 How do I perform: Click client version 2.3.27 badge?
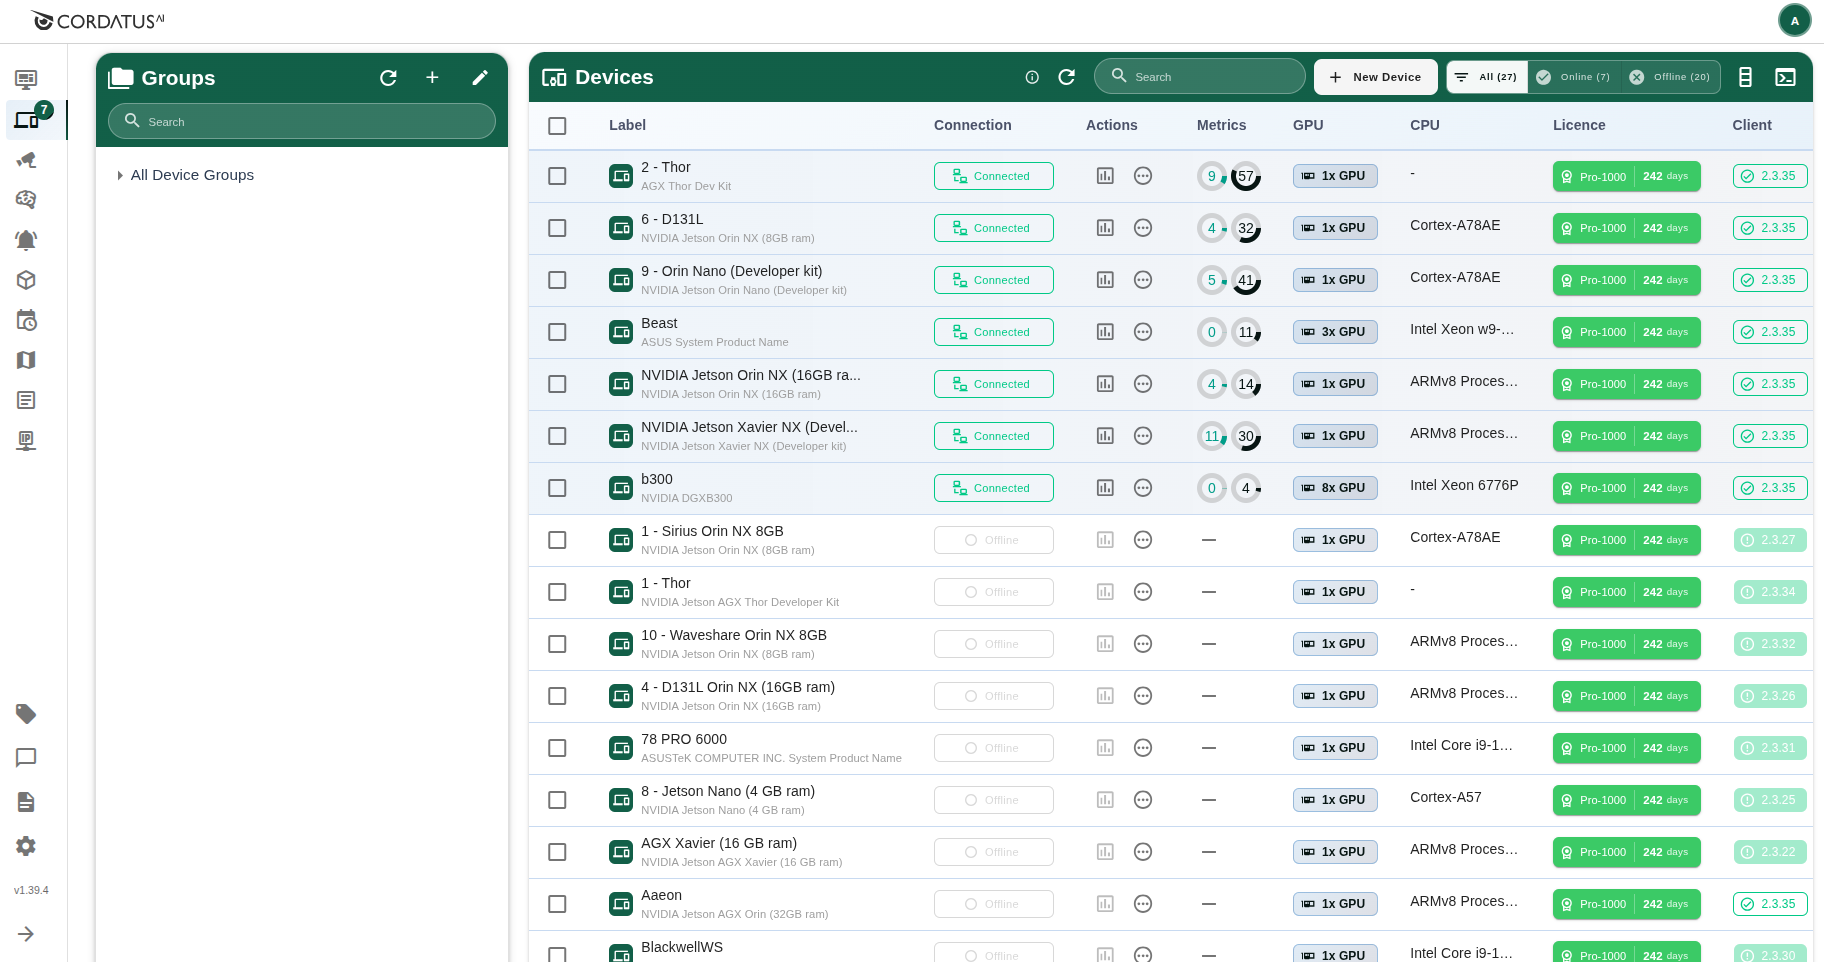coord(1770,540)
